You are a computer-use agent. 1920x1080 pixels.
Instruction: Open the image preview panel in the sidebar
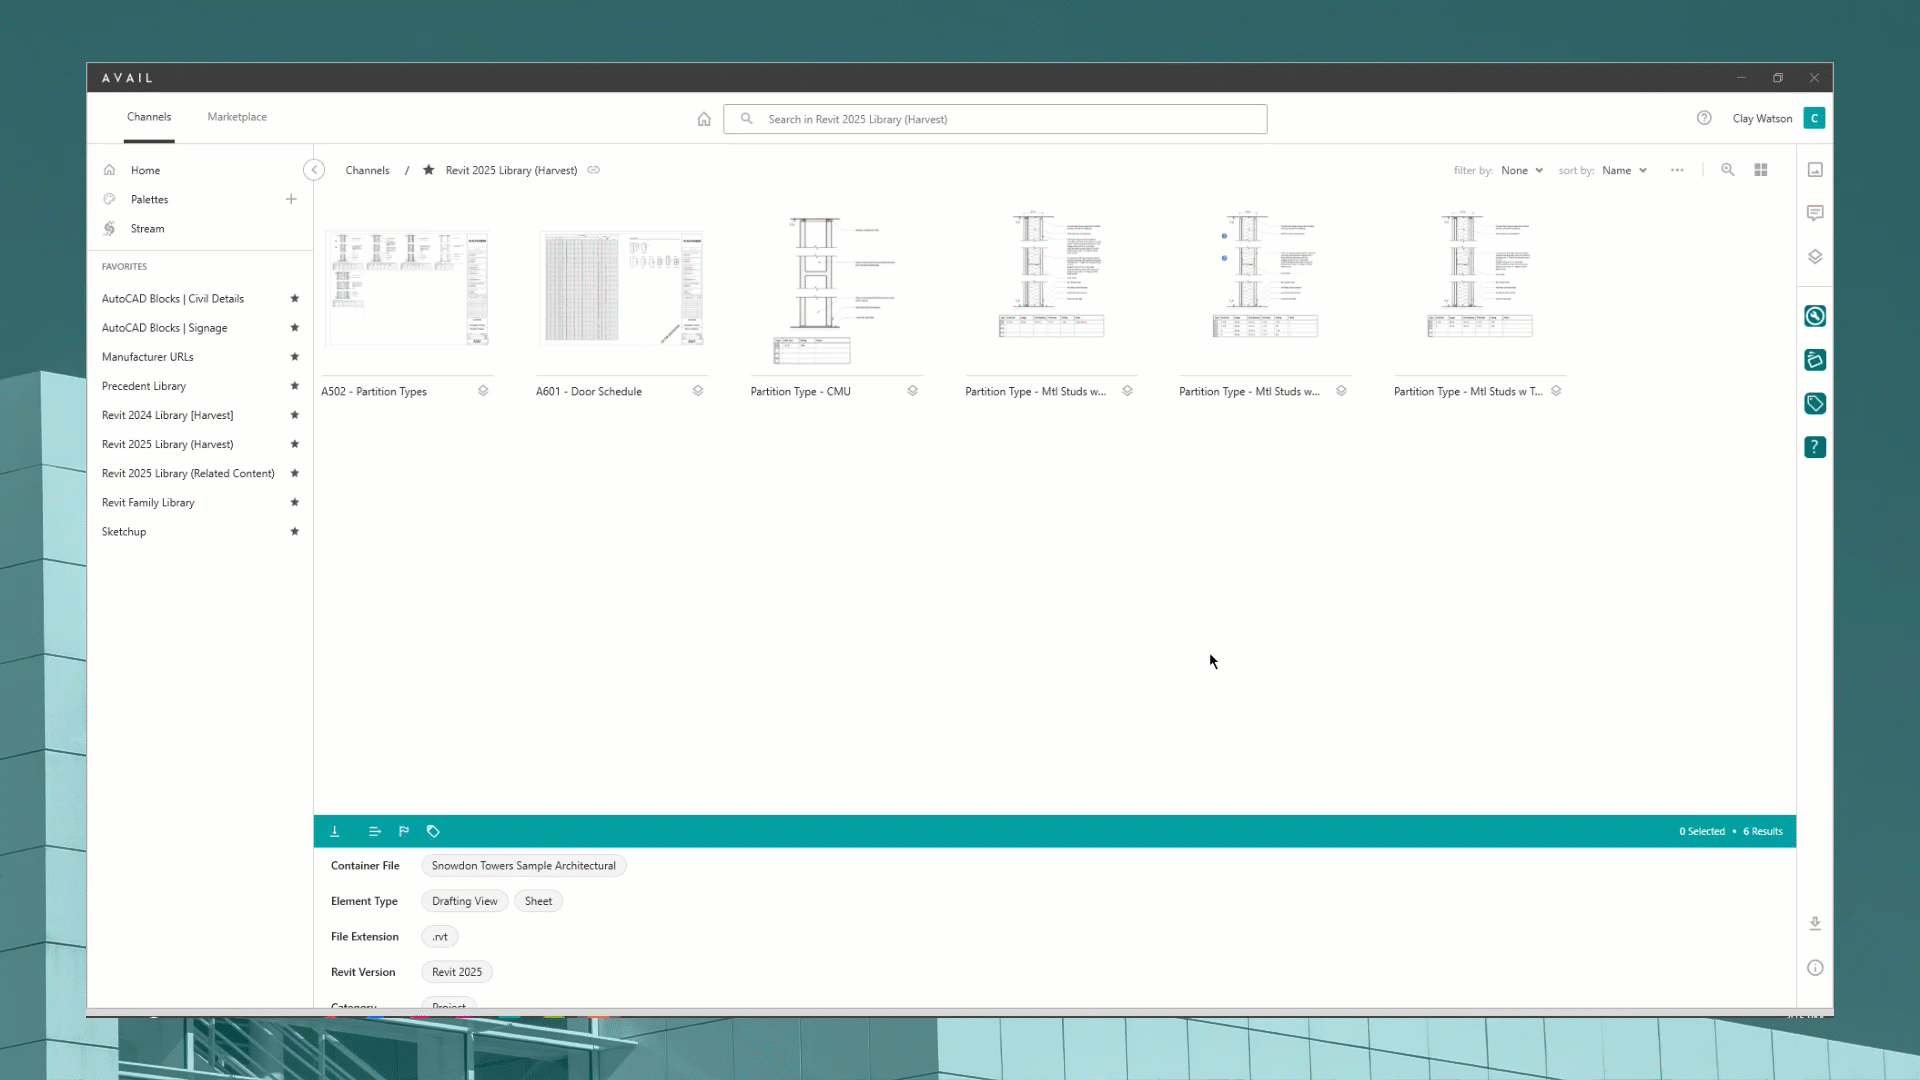click(1815, 169)
